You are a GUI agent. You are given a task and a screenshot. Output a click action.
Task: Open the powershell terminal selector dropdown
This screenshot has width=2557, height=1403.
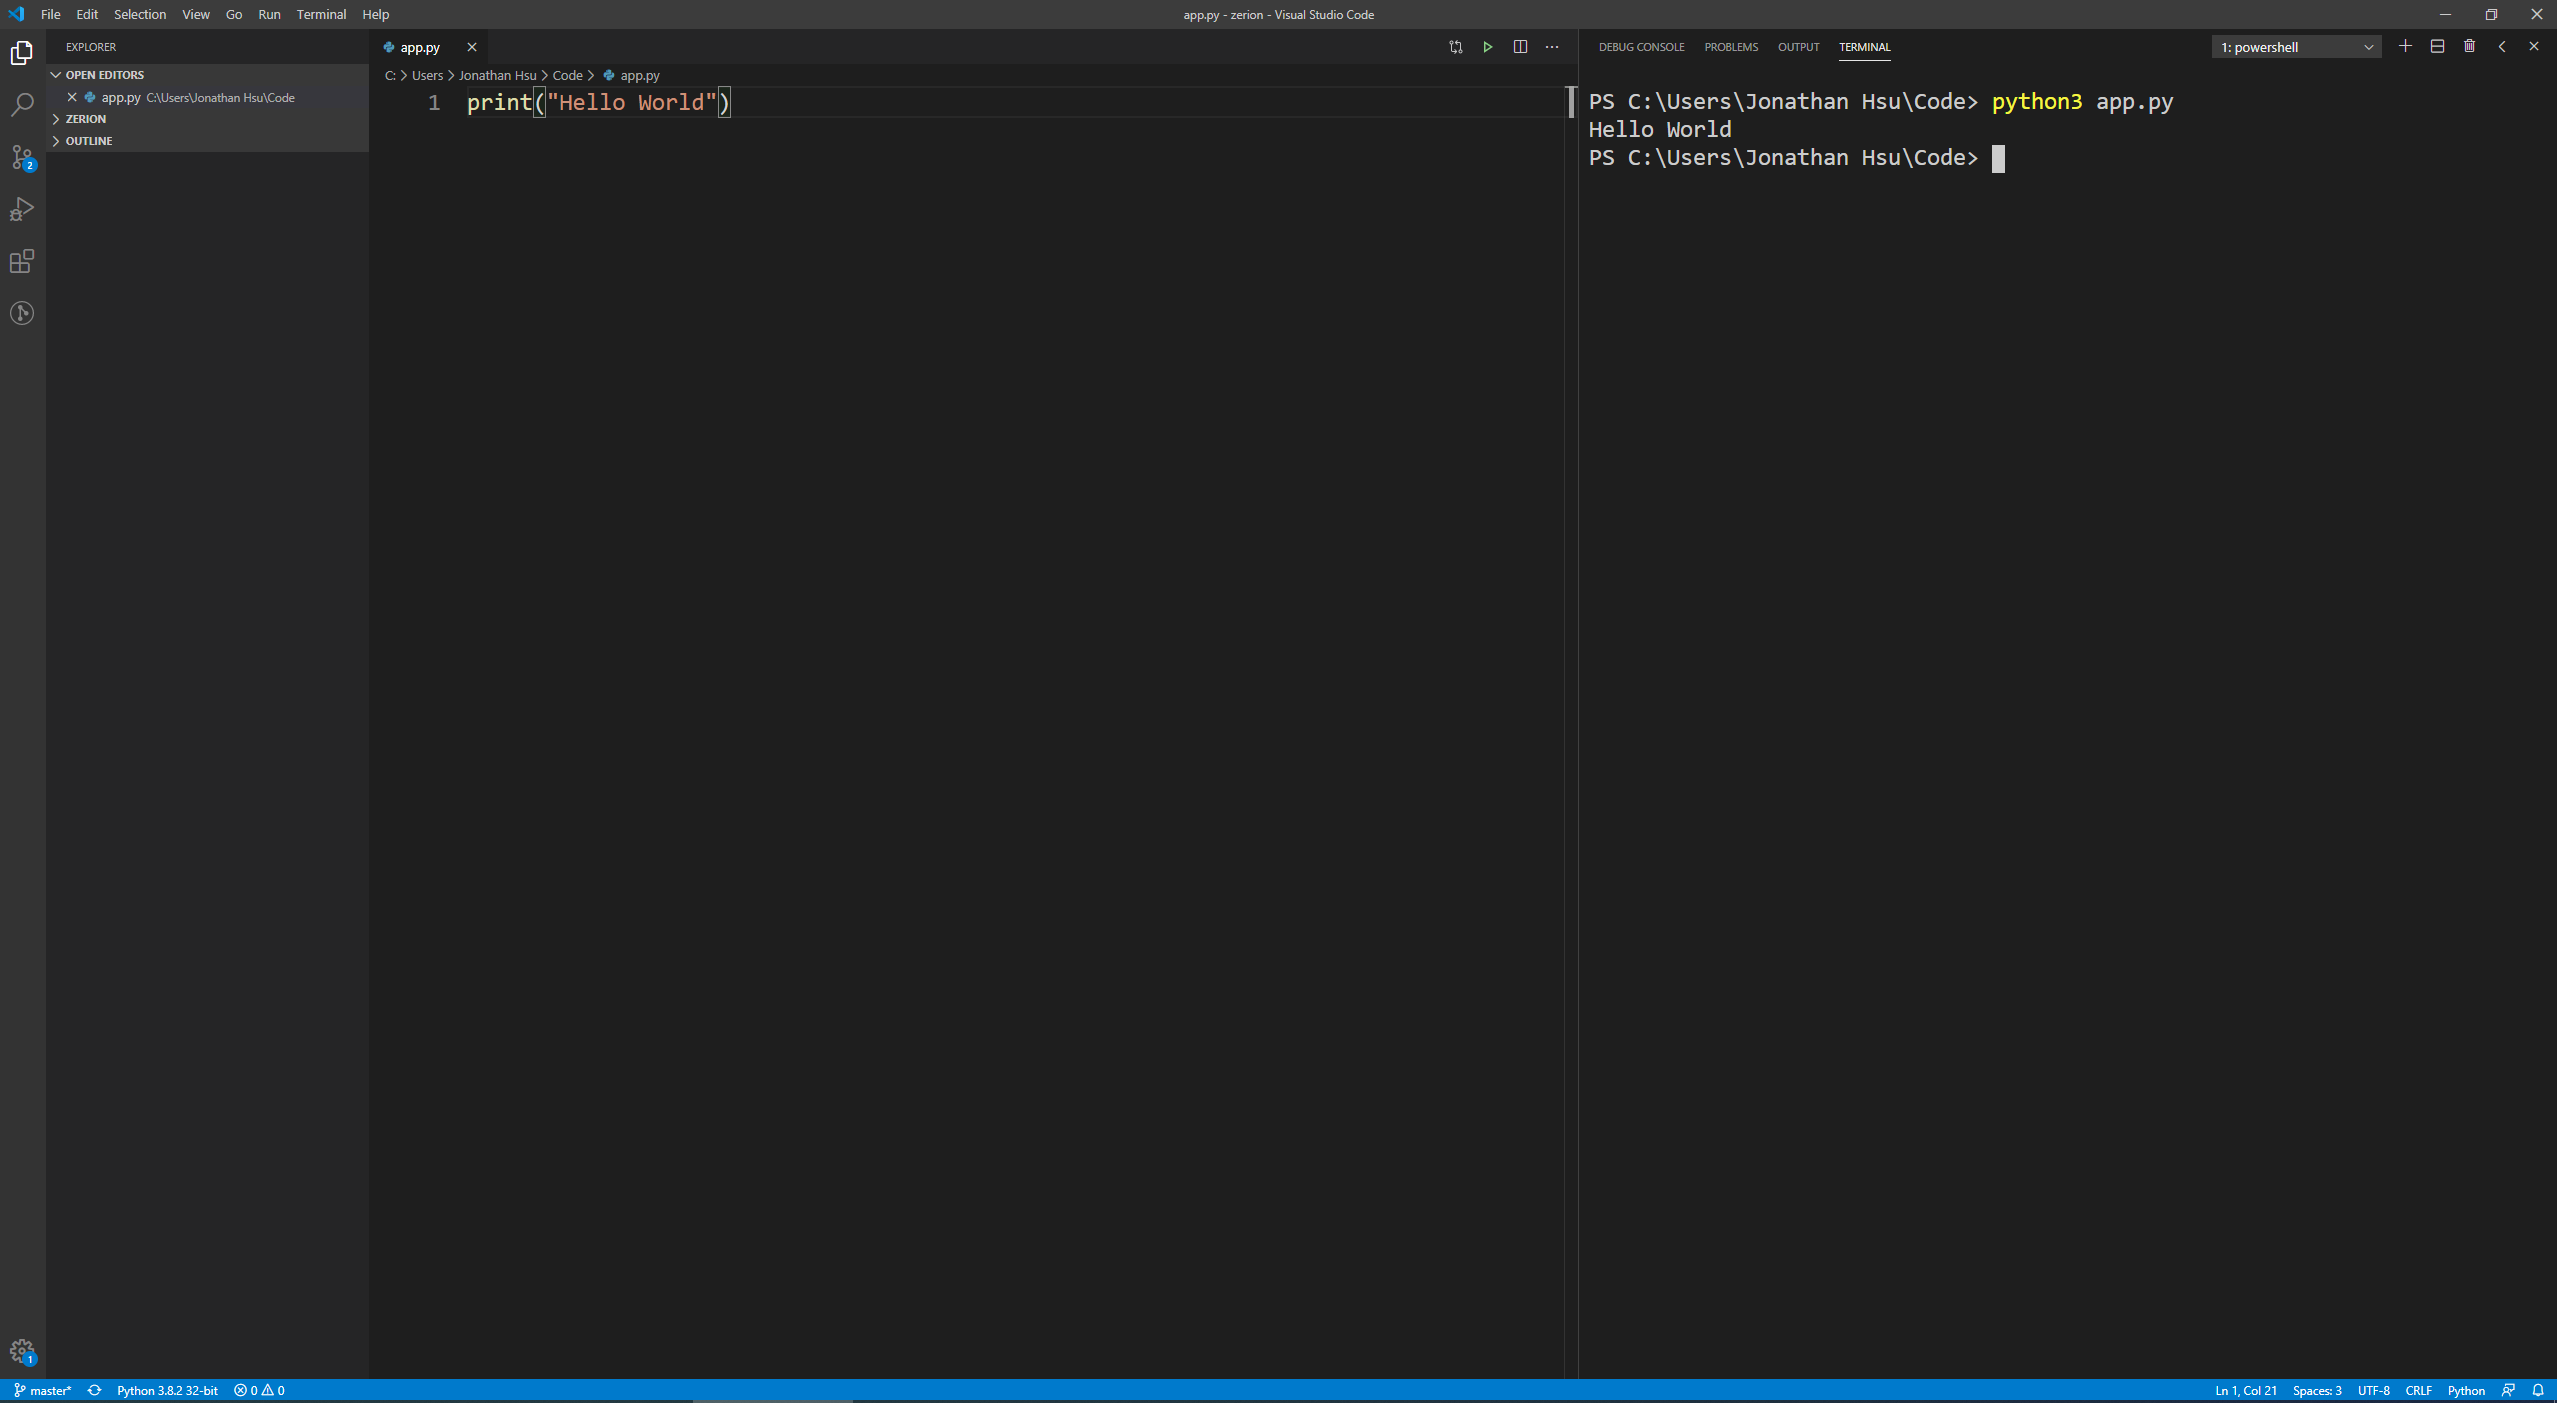click(2296, 47)
